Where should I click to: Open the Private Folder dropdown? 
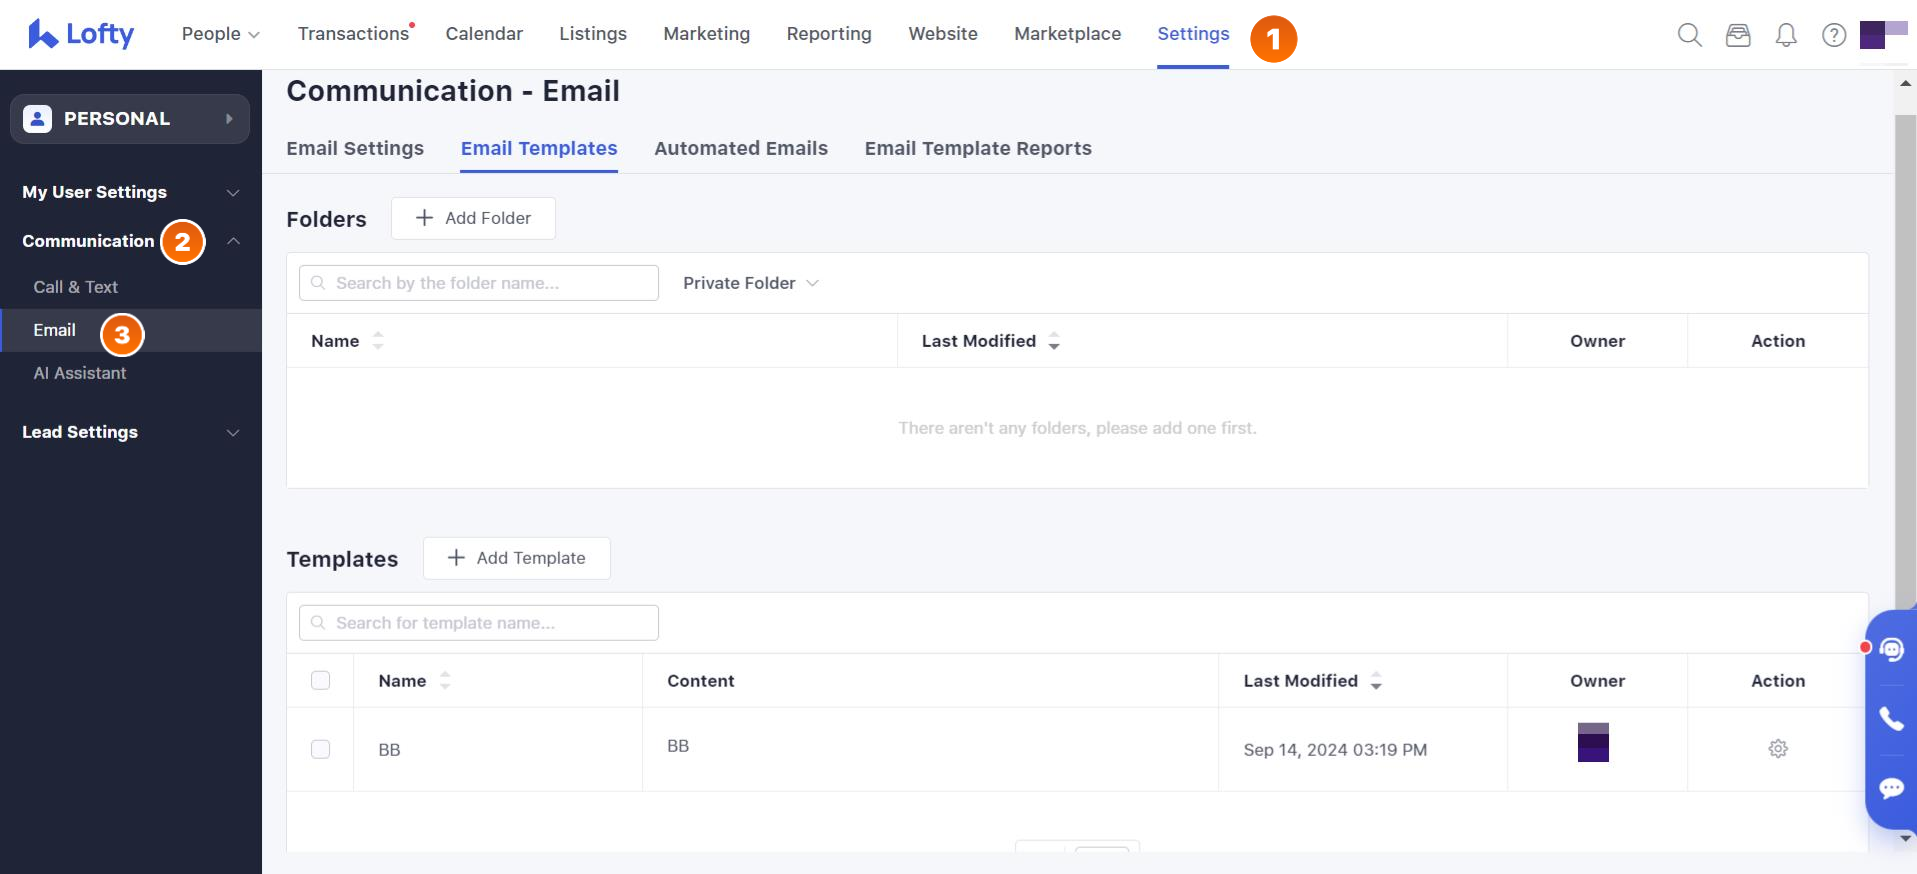pyautogui.click(x=750, y=283)
